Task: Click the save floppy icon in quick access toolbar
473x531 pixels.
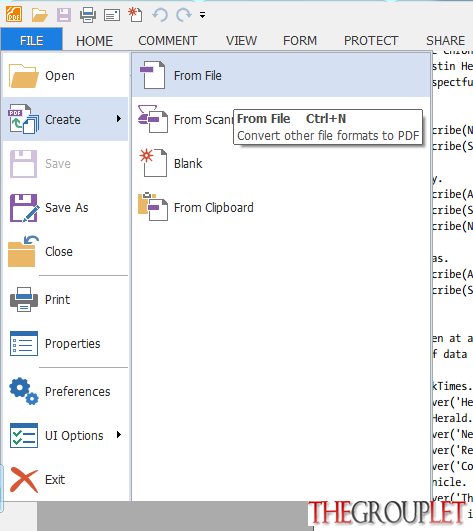Action: tap(64, 15)
